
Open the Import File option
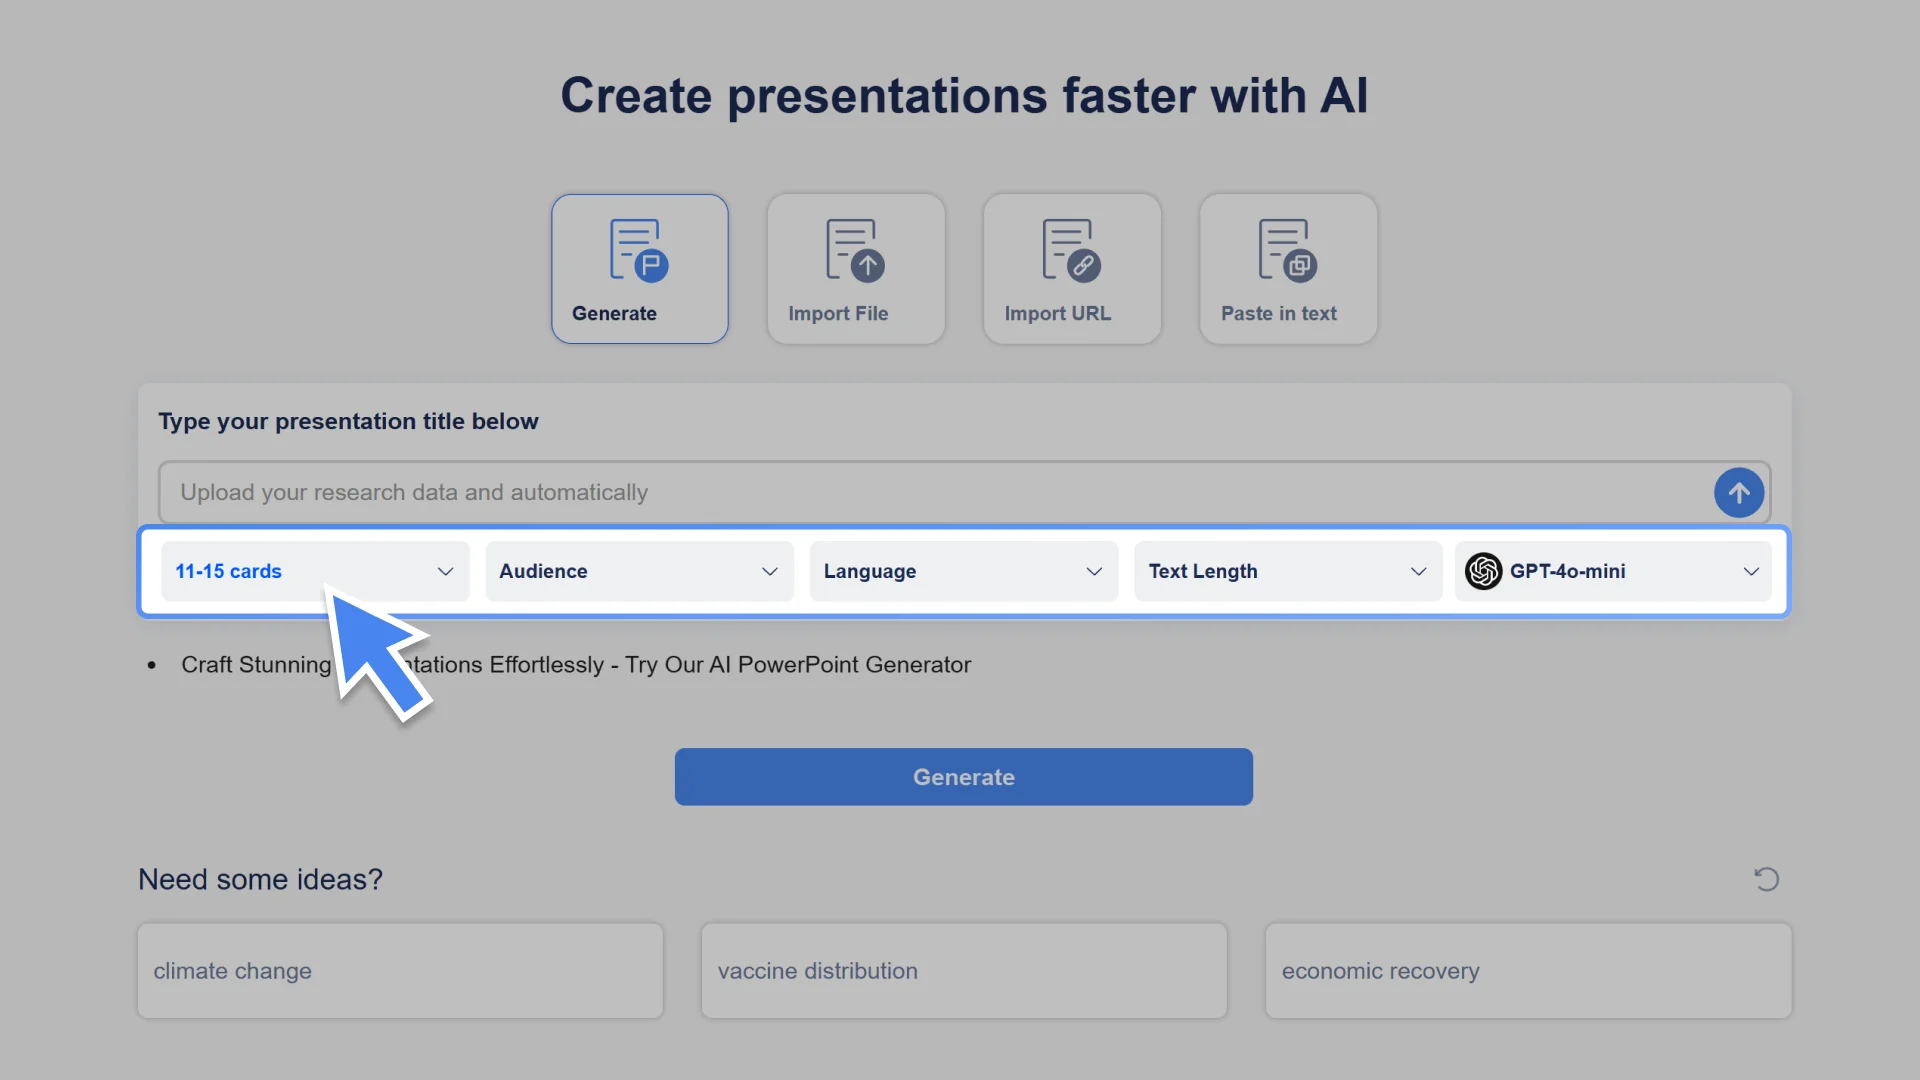pyautogui.click(x=856, y=269)
